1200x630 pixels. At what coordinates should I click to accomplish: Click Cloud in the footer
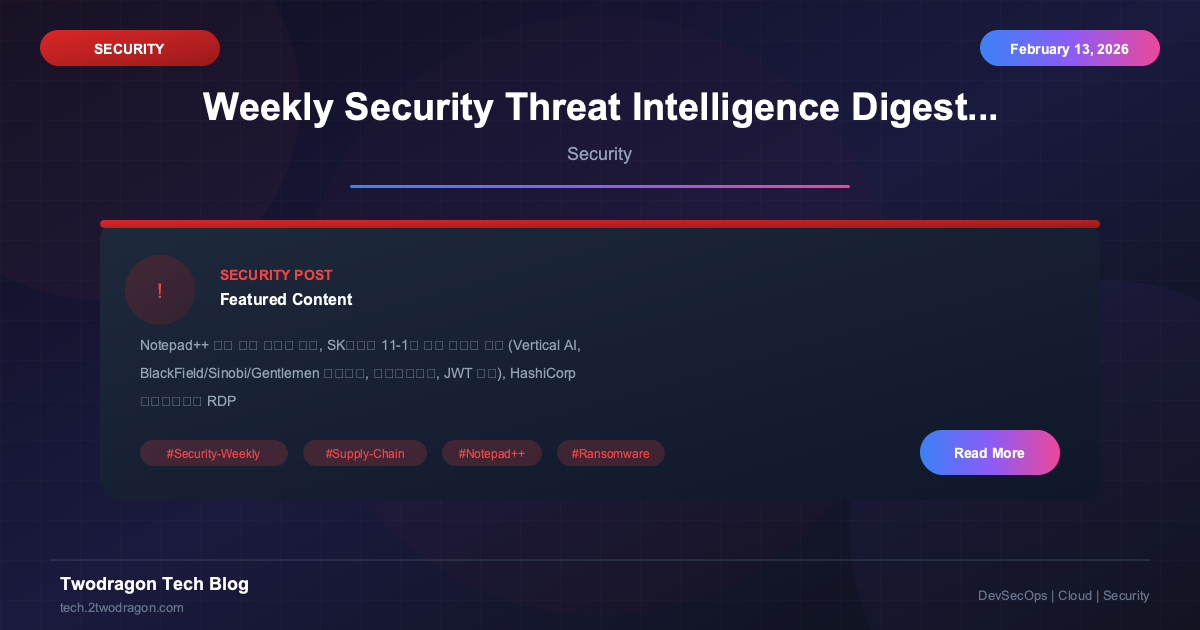click(x=1075, y=595)
